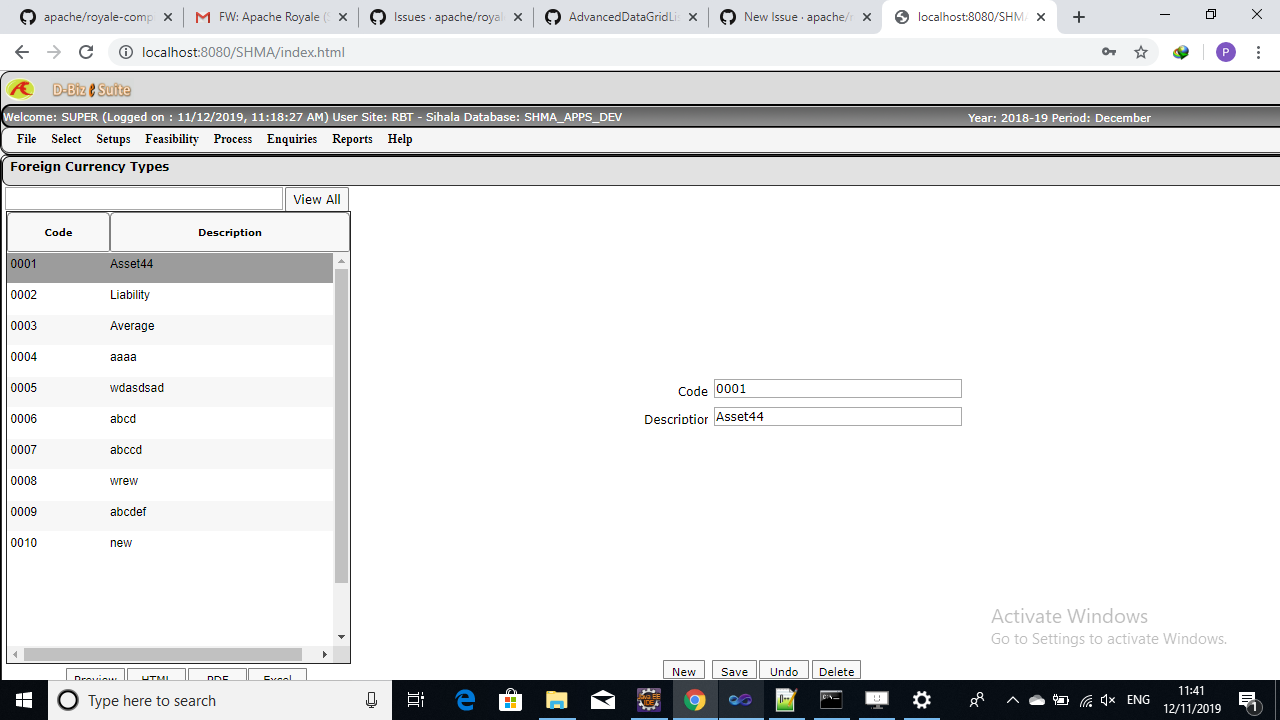Open the Reports menu

[x=352, y=139]
